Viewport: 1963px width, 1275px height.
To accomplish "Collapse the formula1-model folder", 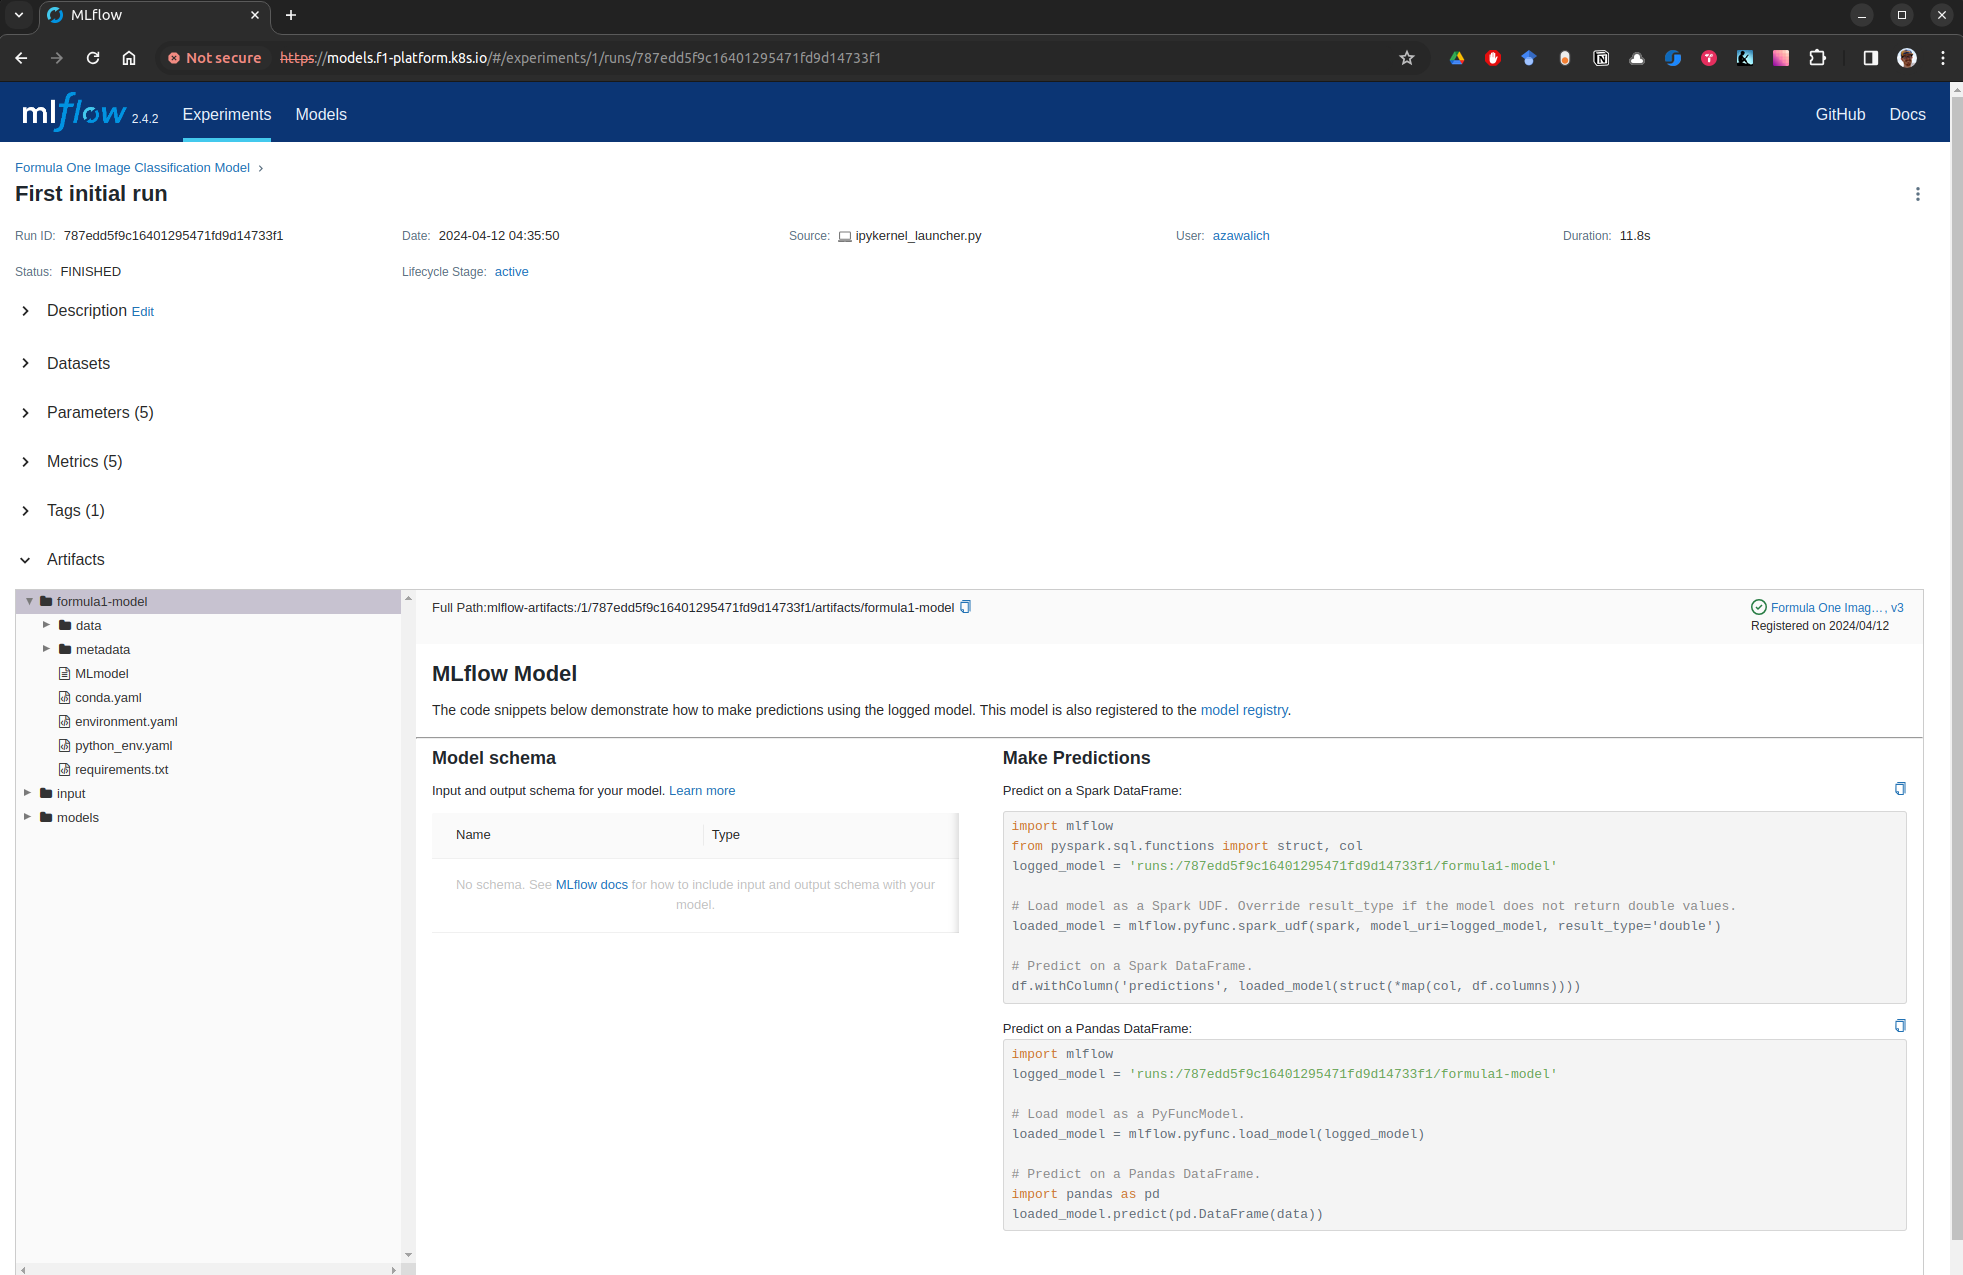I will (x=29, y=601).
